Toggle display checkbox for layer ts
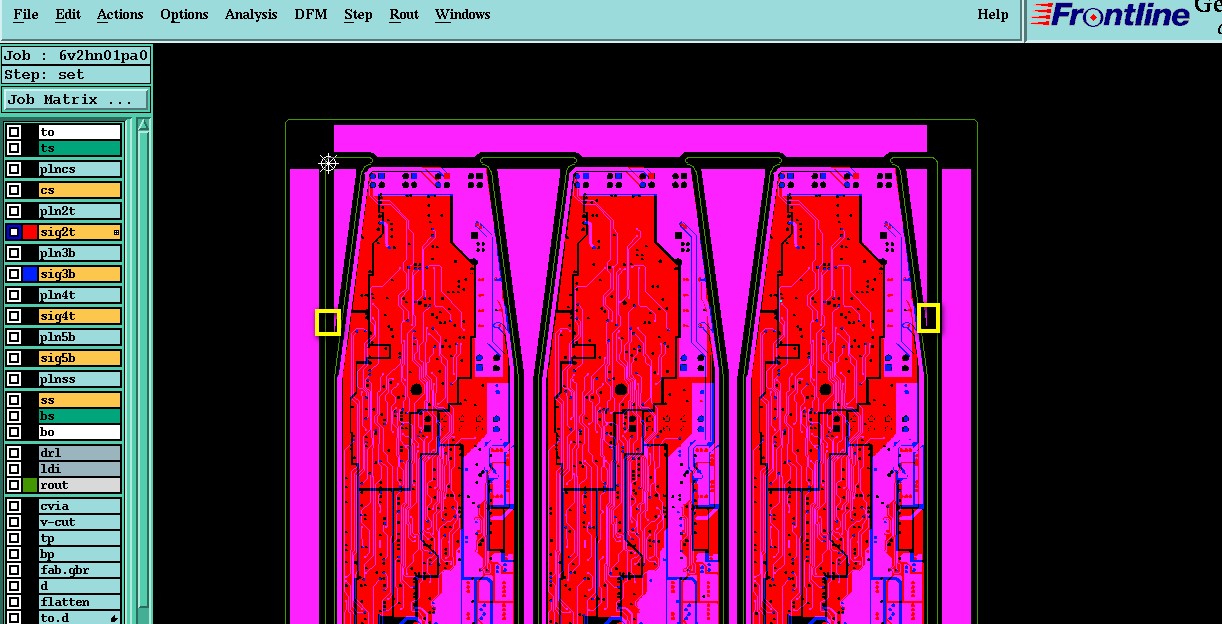 coord(14,148)
